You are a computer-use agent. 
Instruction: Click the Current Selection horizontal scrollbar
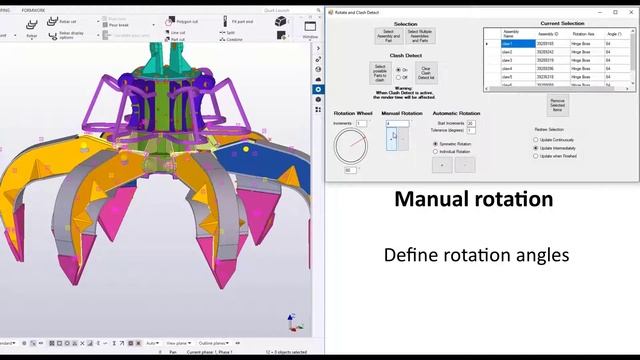coord(557,89)
